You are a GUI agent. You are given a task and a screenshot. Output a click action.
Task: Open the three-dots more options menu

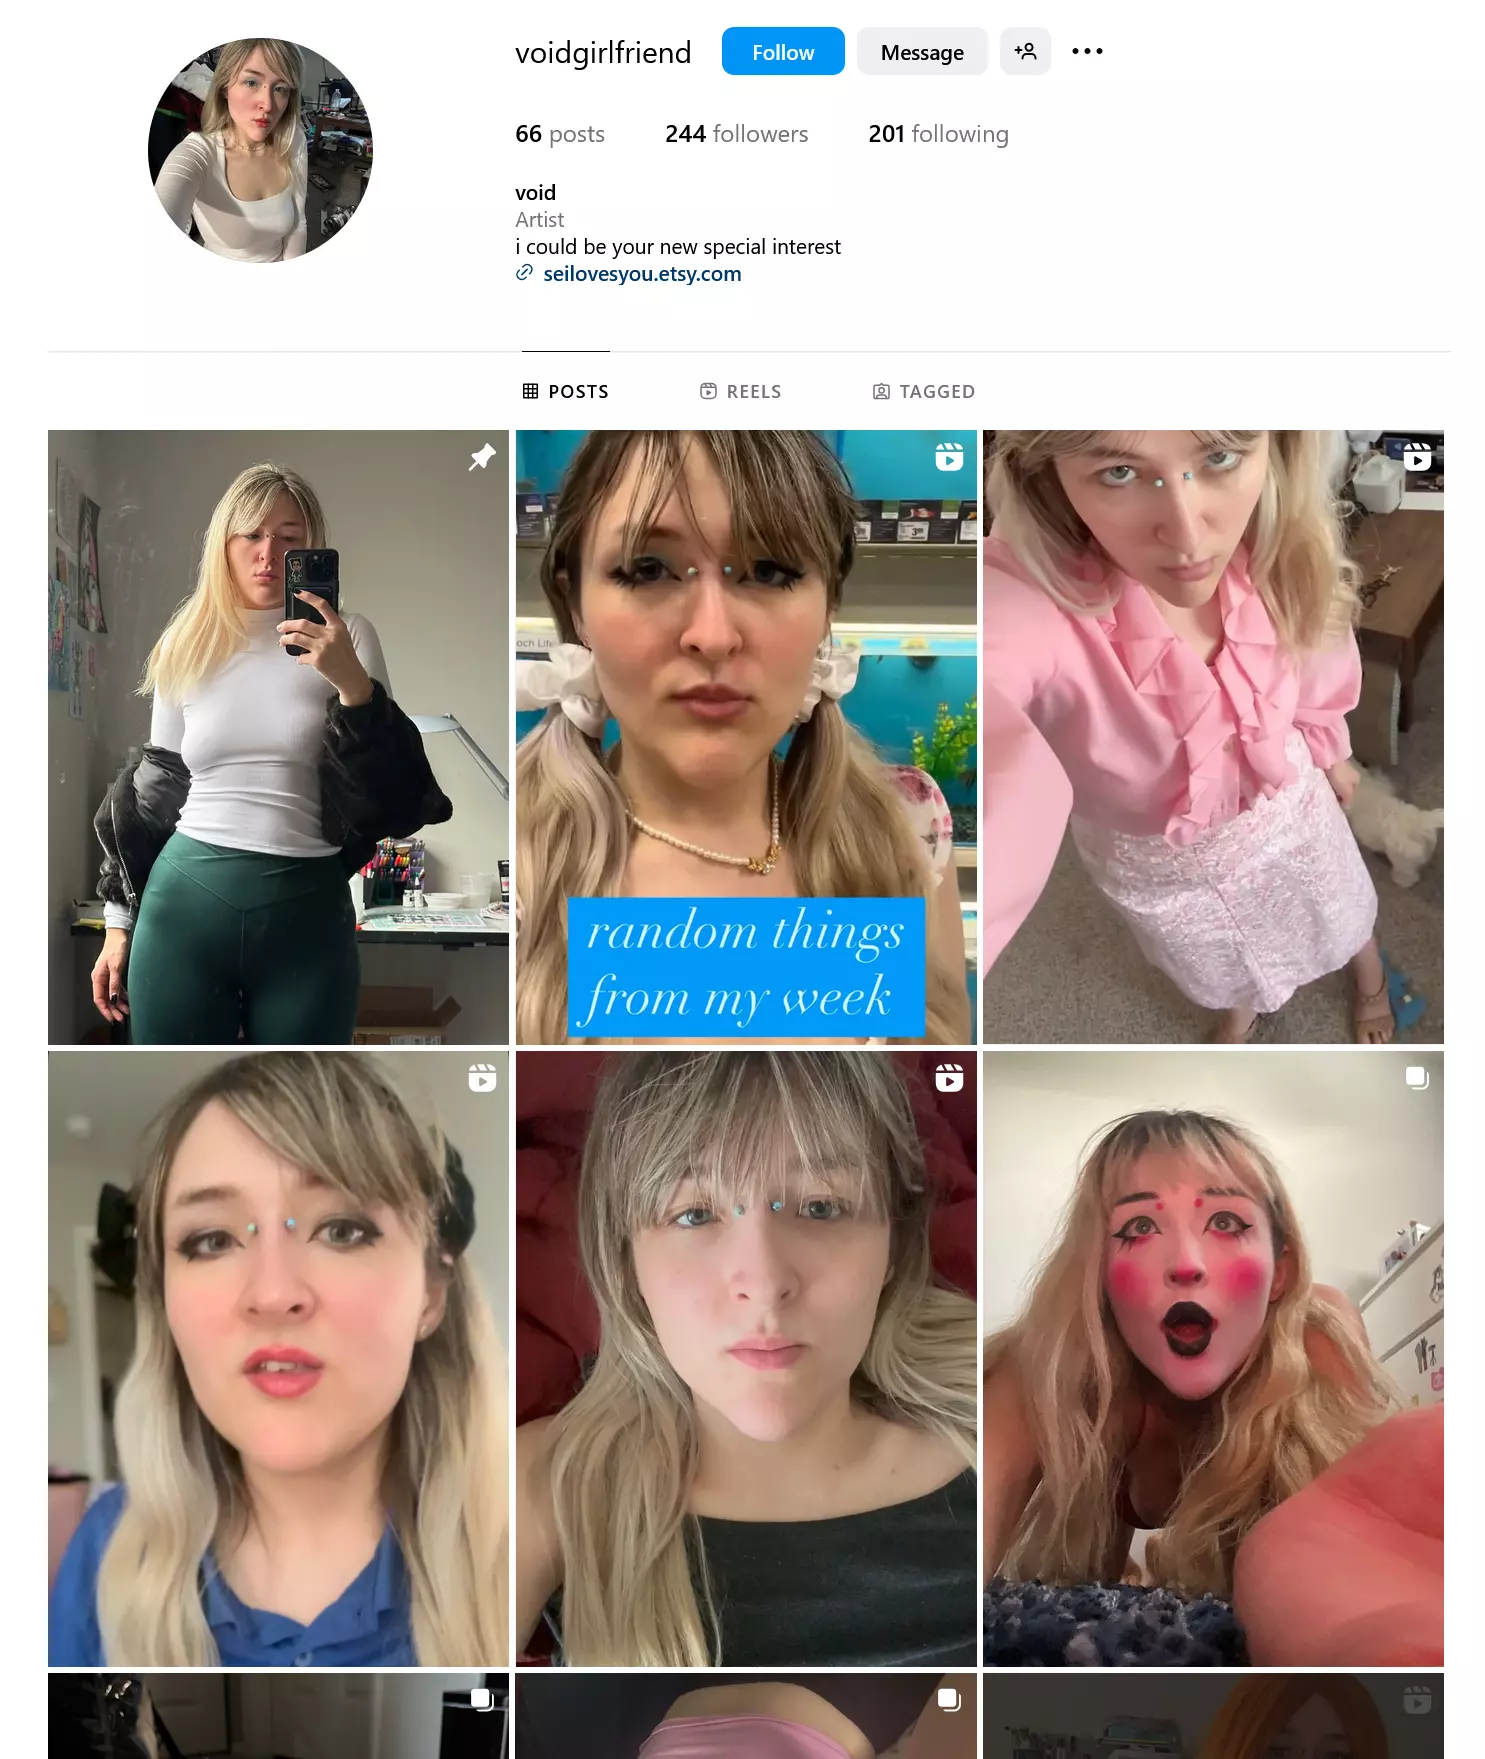pos(1087,51)
